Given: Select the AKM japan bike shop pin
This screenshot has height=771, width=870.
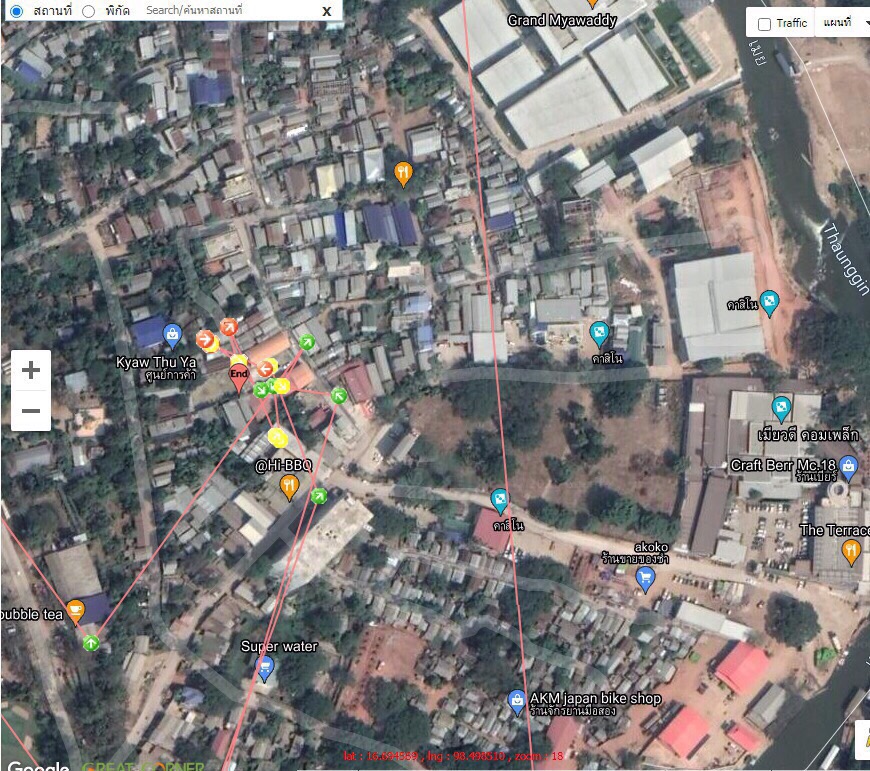Looking at the screenshot, I should (x=517, y=702).
